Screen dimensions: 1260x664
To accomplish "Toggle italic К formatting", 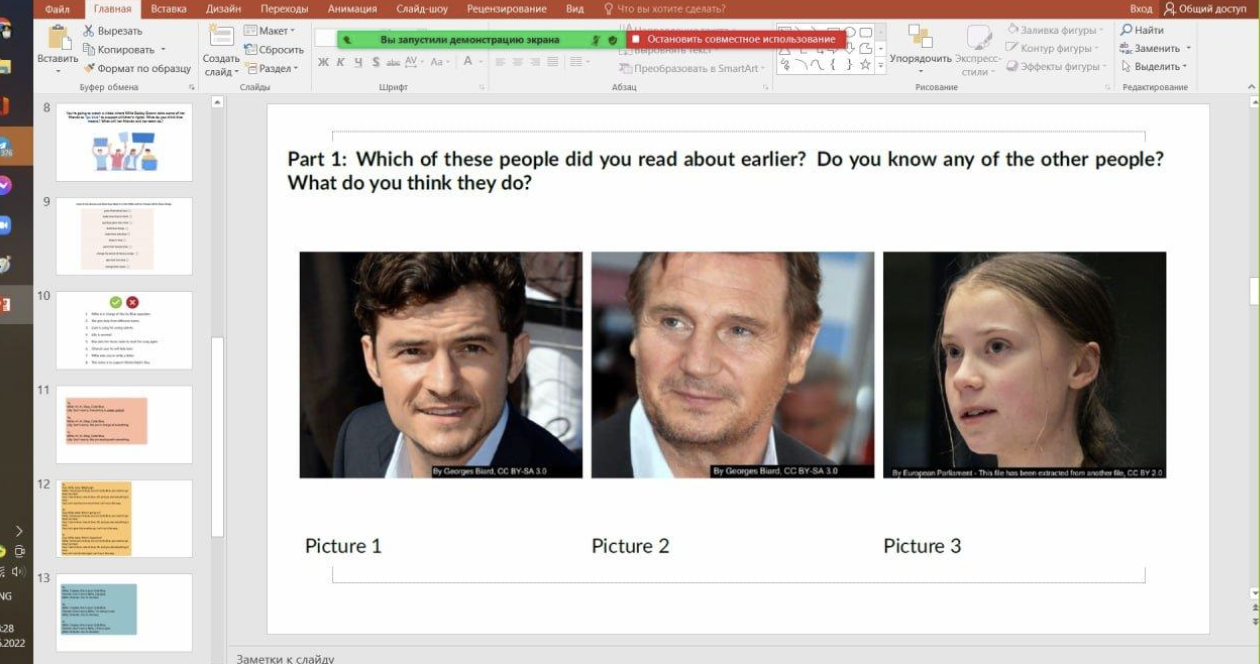I will click(341, 62).
